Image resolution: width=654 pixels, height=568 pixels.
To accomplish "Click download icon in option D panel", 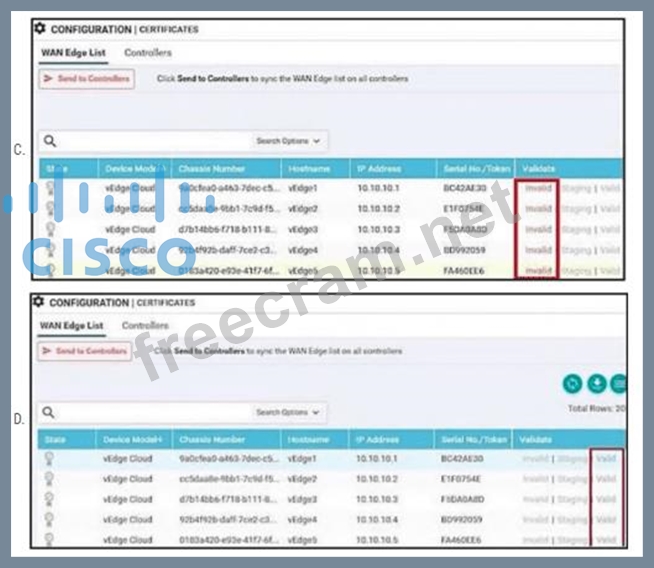I will click(597, 383).
